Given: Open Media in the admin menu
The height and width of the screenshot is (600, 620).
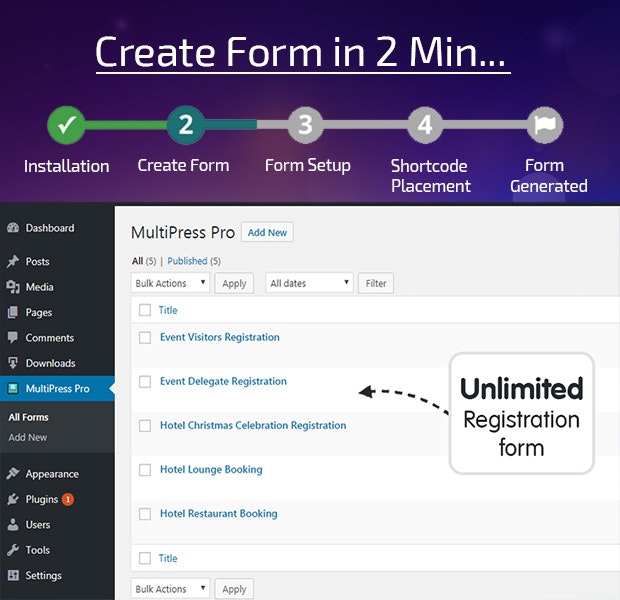Looking at the screenshot, I should pyautogui.click(x=40, y=287).
